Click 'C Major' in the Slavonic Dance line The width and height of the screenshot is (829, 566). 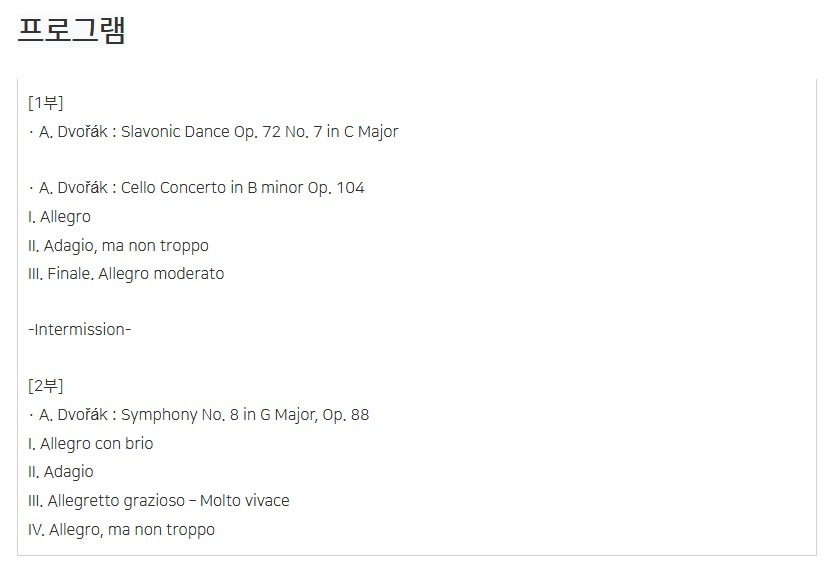click(x=371, y=132)
